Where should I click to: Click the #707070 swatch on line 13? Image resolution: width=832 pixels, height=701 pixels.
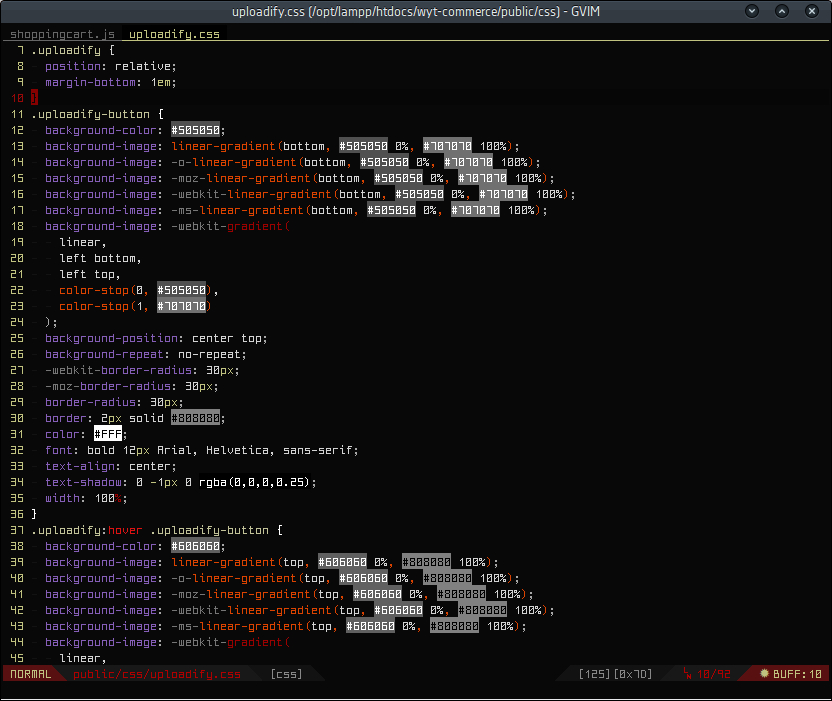tap(447, 146)
